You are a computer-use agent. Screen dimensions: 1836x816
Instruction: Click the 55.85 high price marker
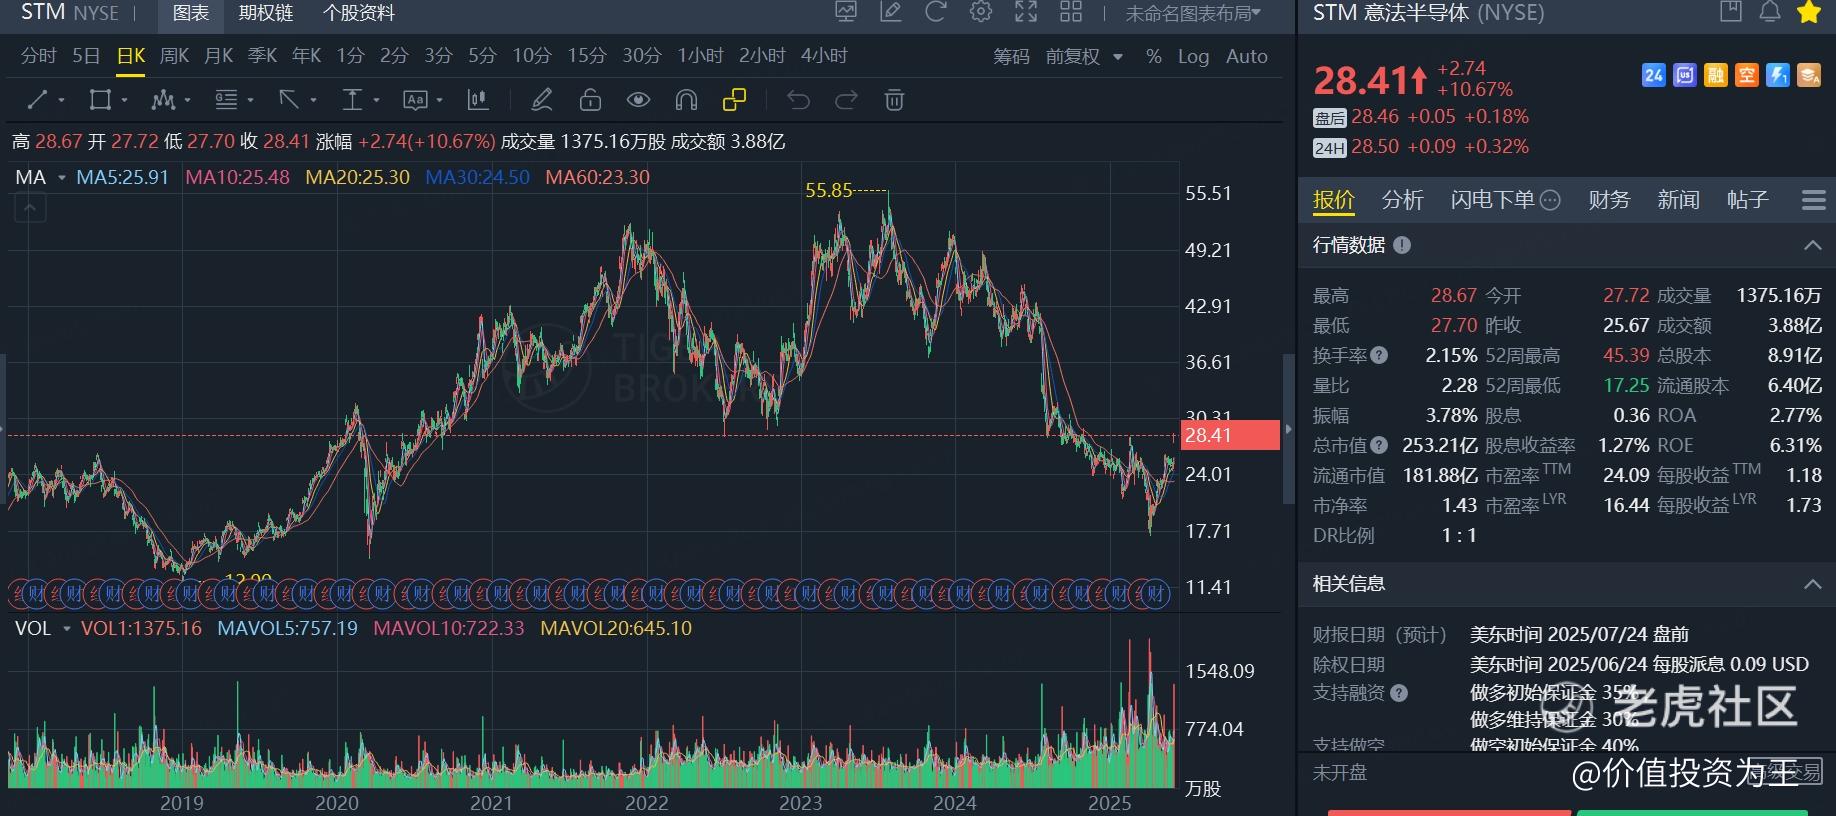tap(828, 190)
